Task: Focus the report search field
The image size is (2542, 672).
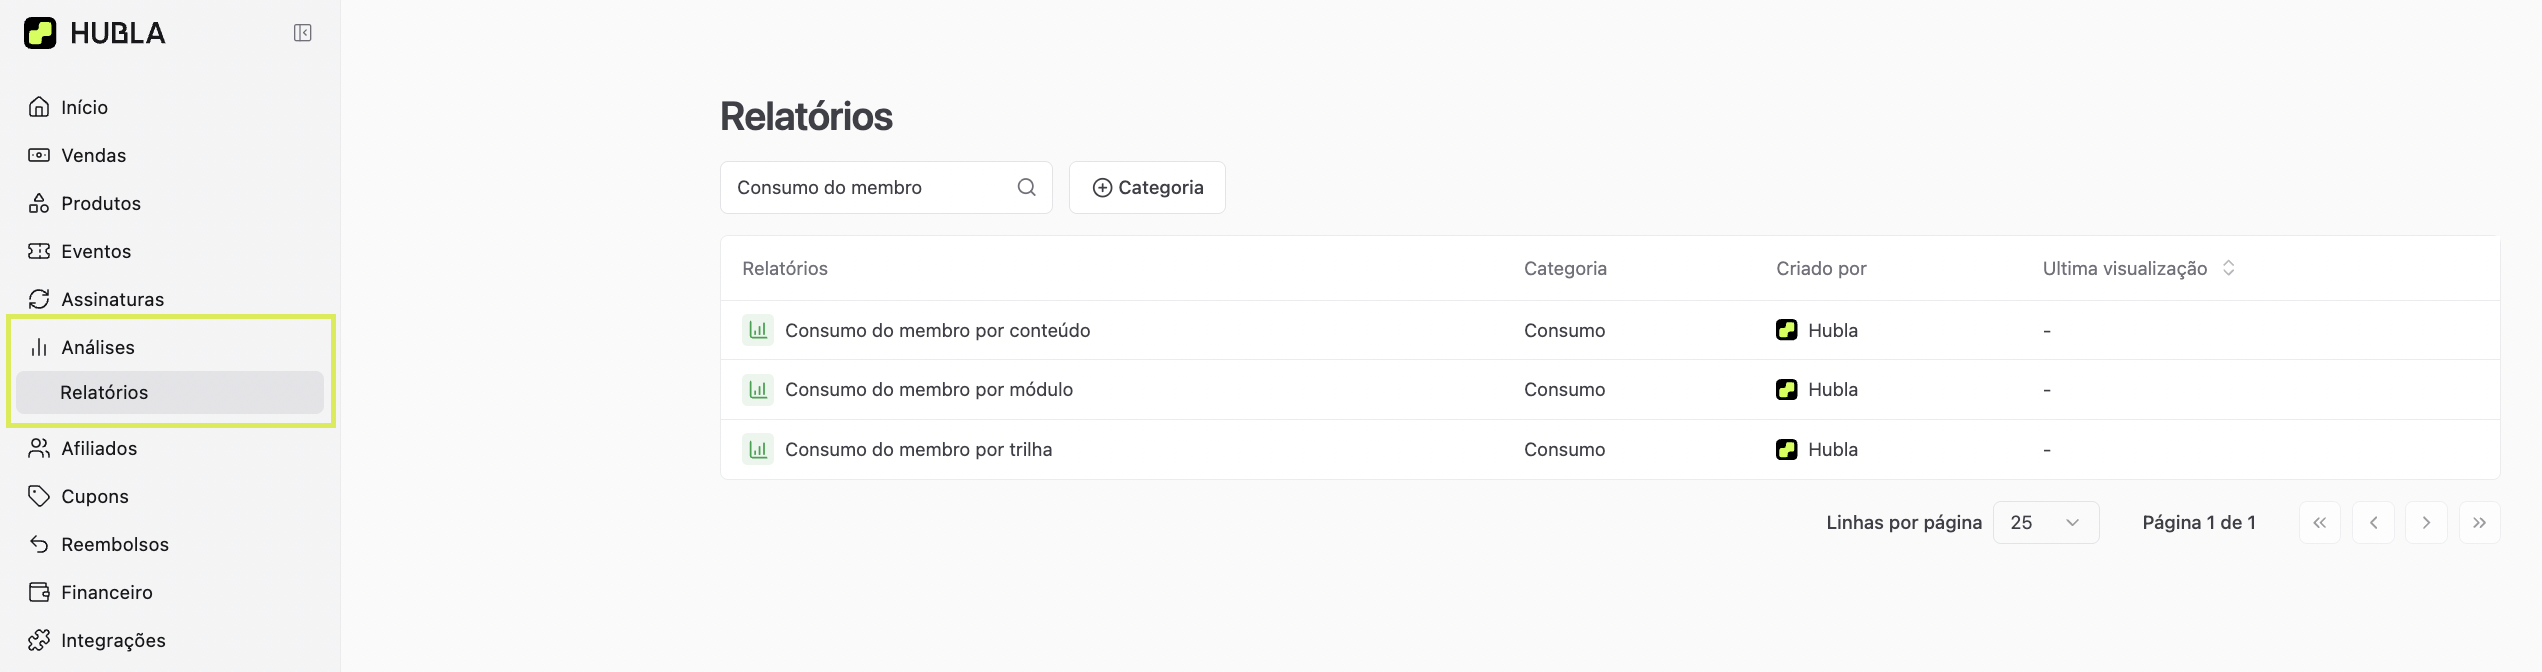Action: [870, 187]
